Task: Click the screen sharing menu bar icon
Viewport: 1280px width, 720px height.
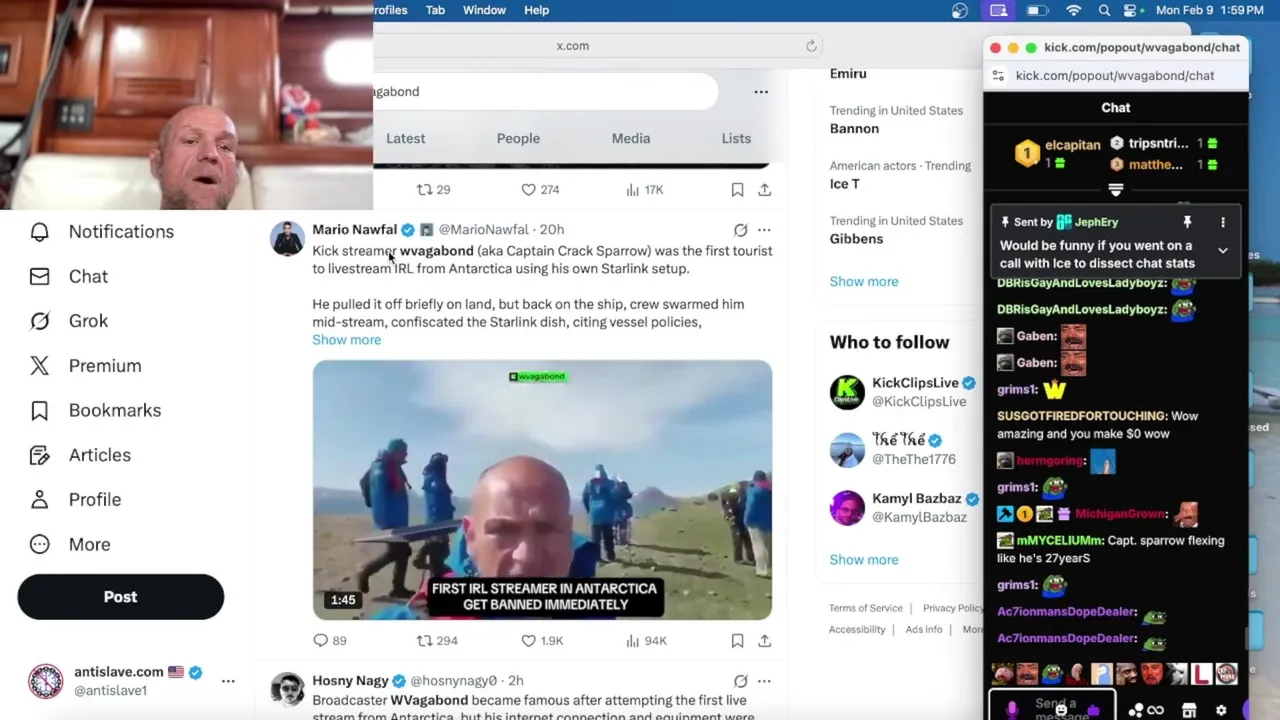Action: pyautogui.click(x=998, y=10)
